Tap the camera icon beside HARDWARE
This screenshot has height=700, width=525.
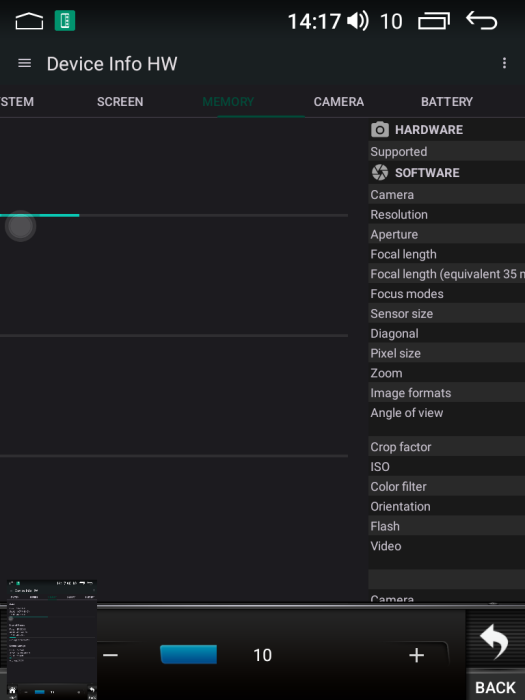click(x=380, y=129)
